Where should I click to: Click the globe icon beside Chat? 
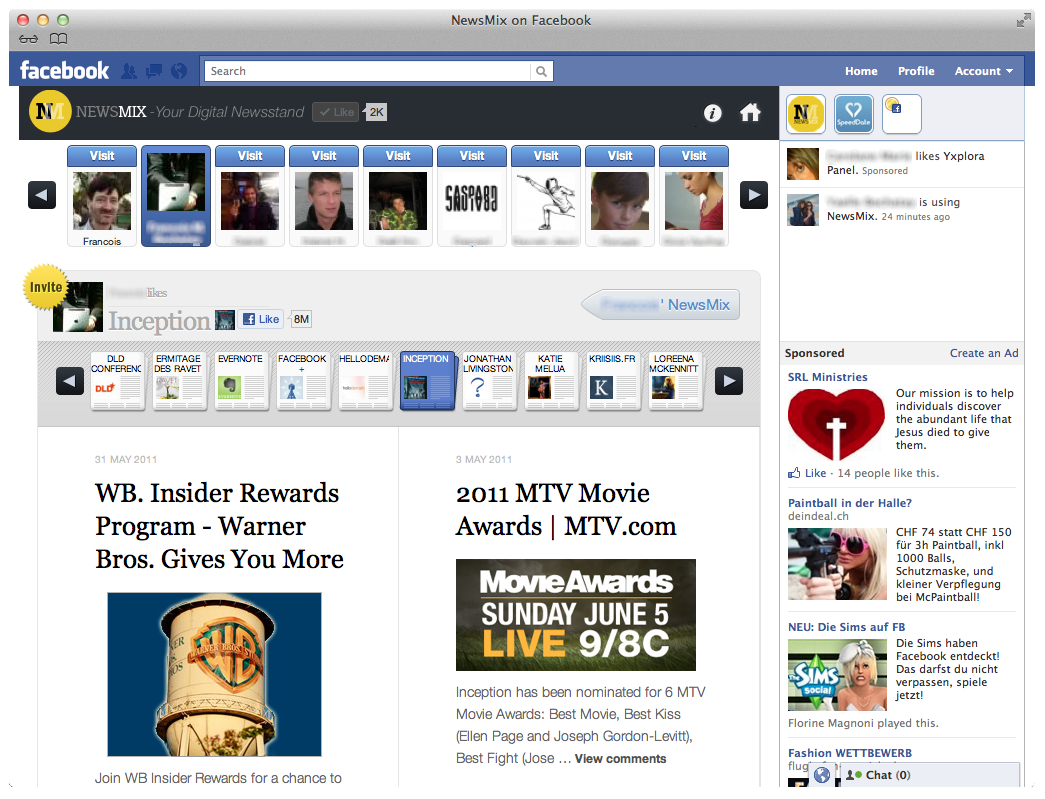[822, 775]
